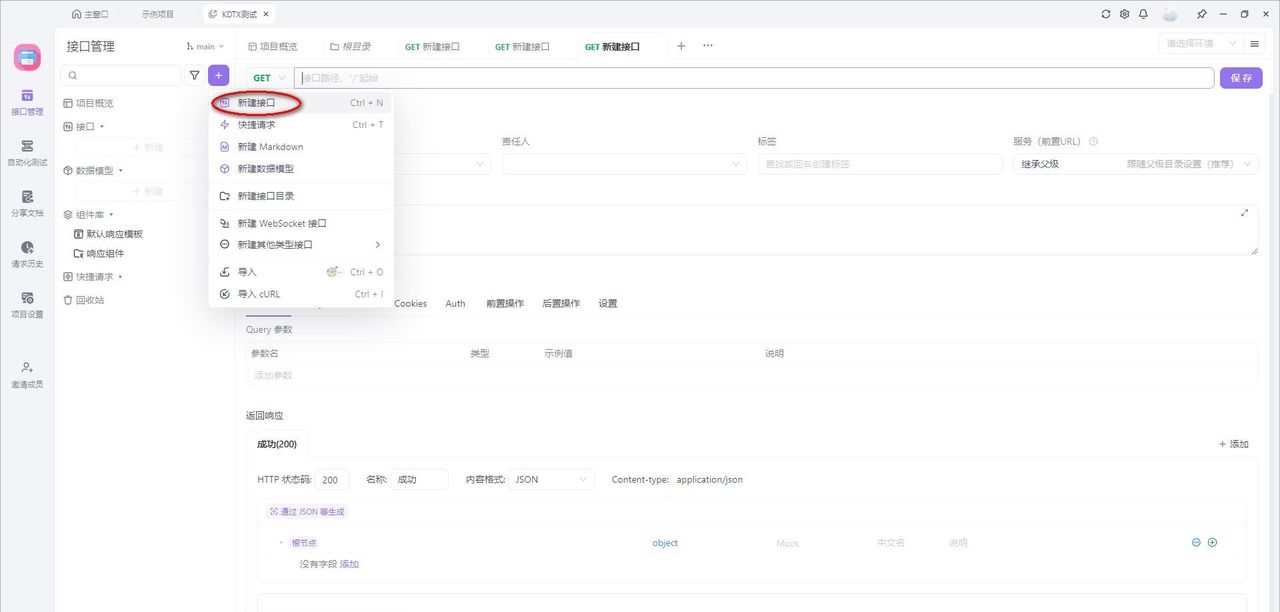
Task: Click the hamburger icon next to environment selector
Action: pos(1255,43)
